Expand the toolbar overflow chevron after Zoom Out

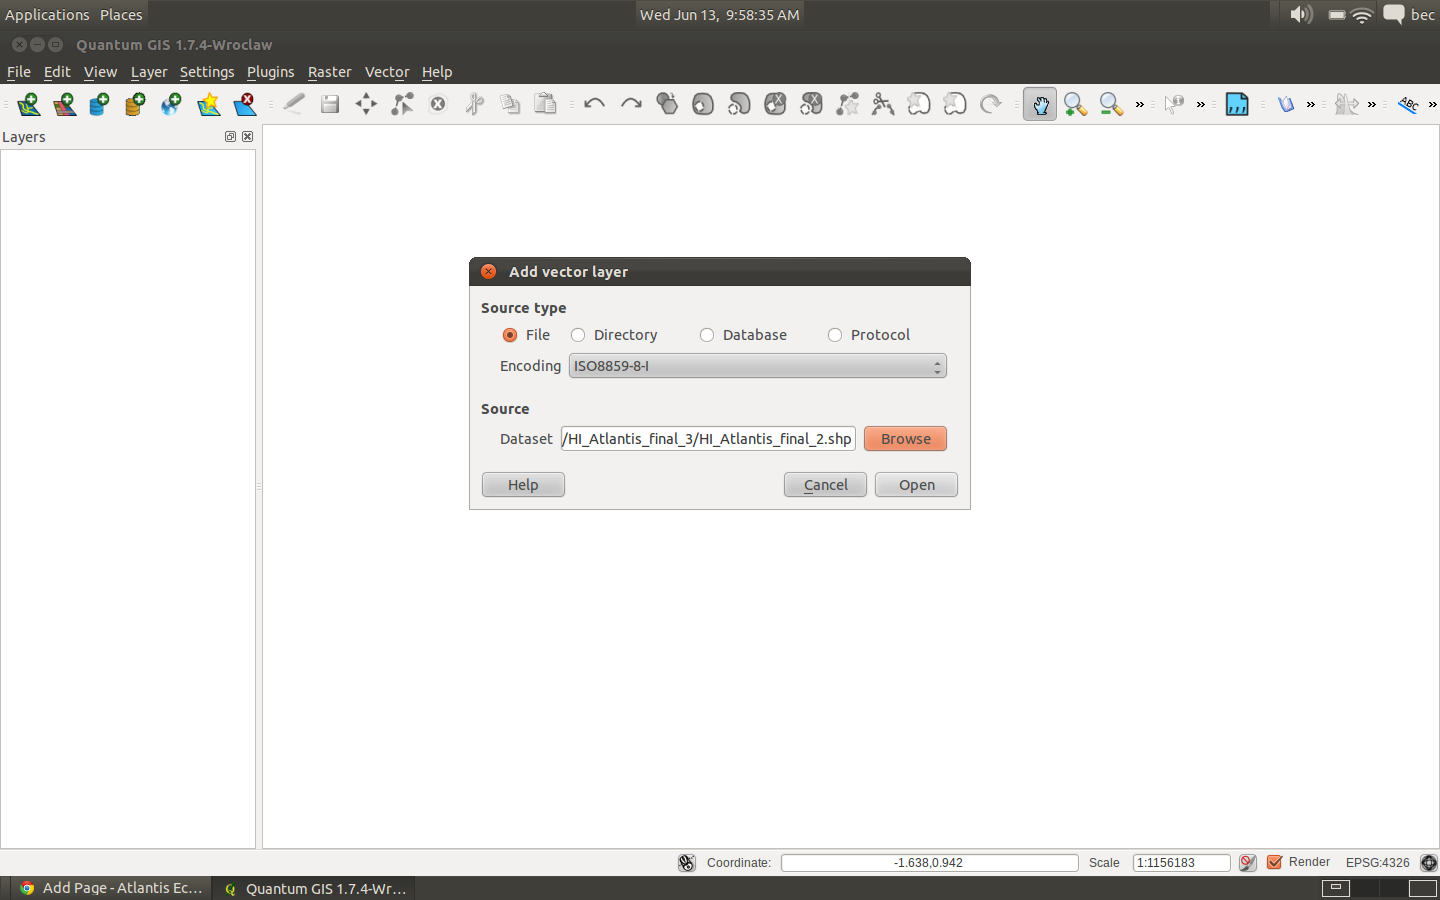click(1140, 104)
